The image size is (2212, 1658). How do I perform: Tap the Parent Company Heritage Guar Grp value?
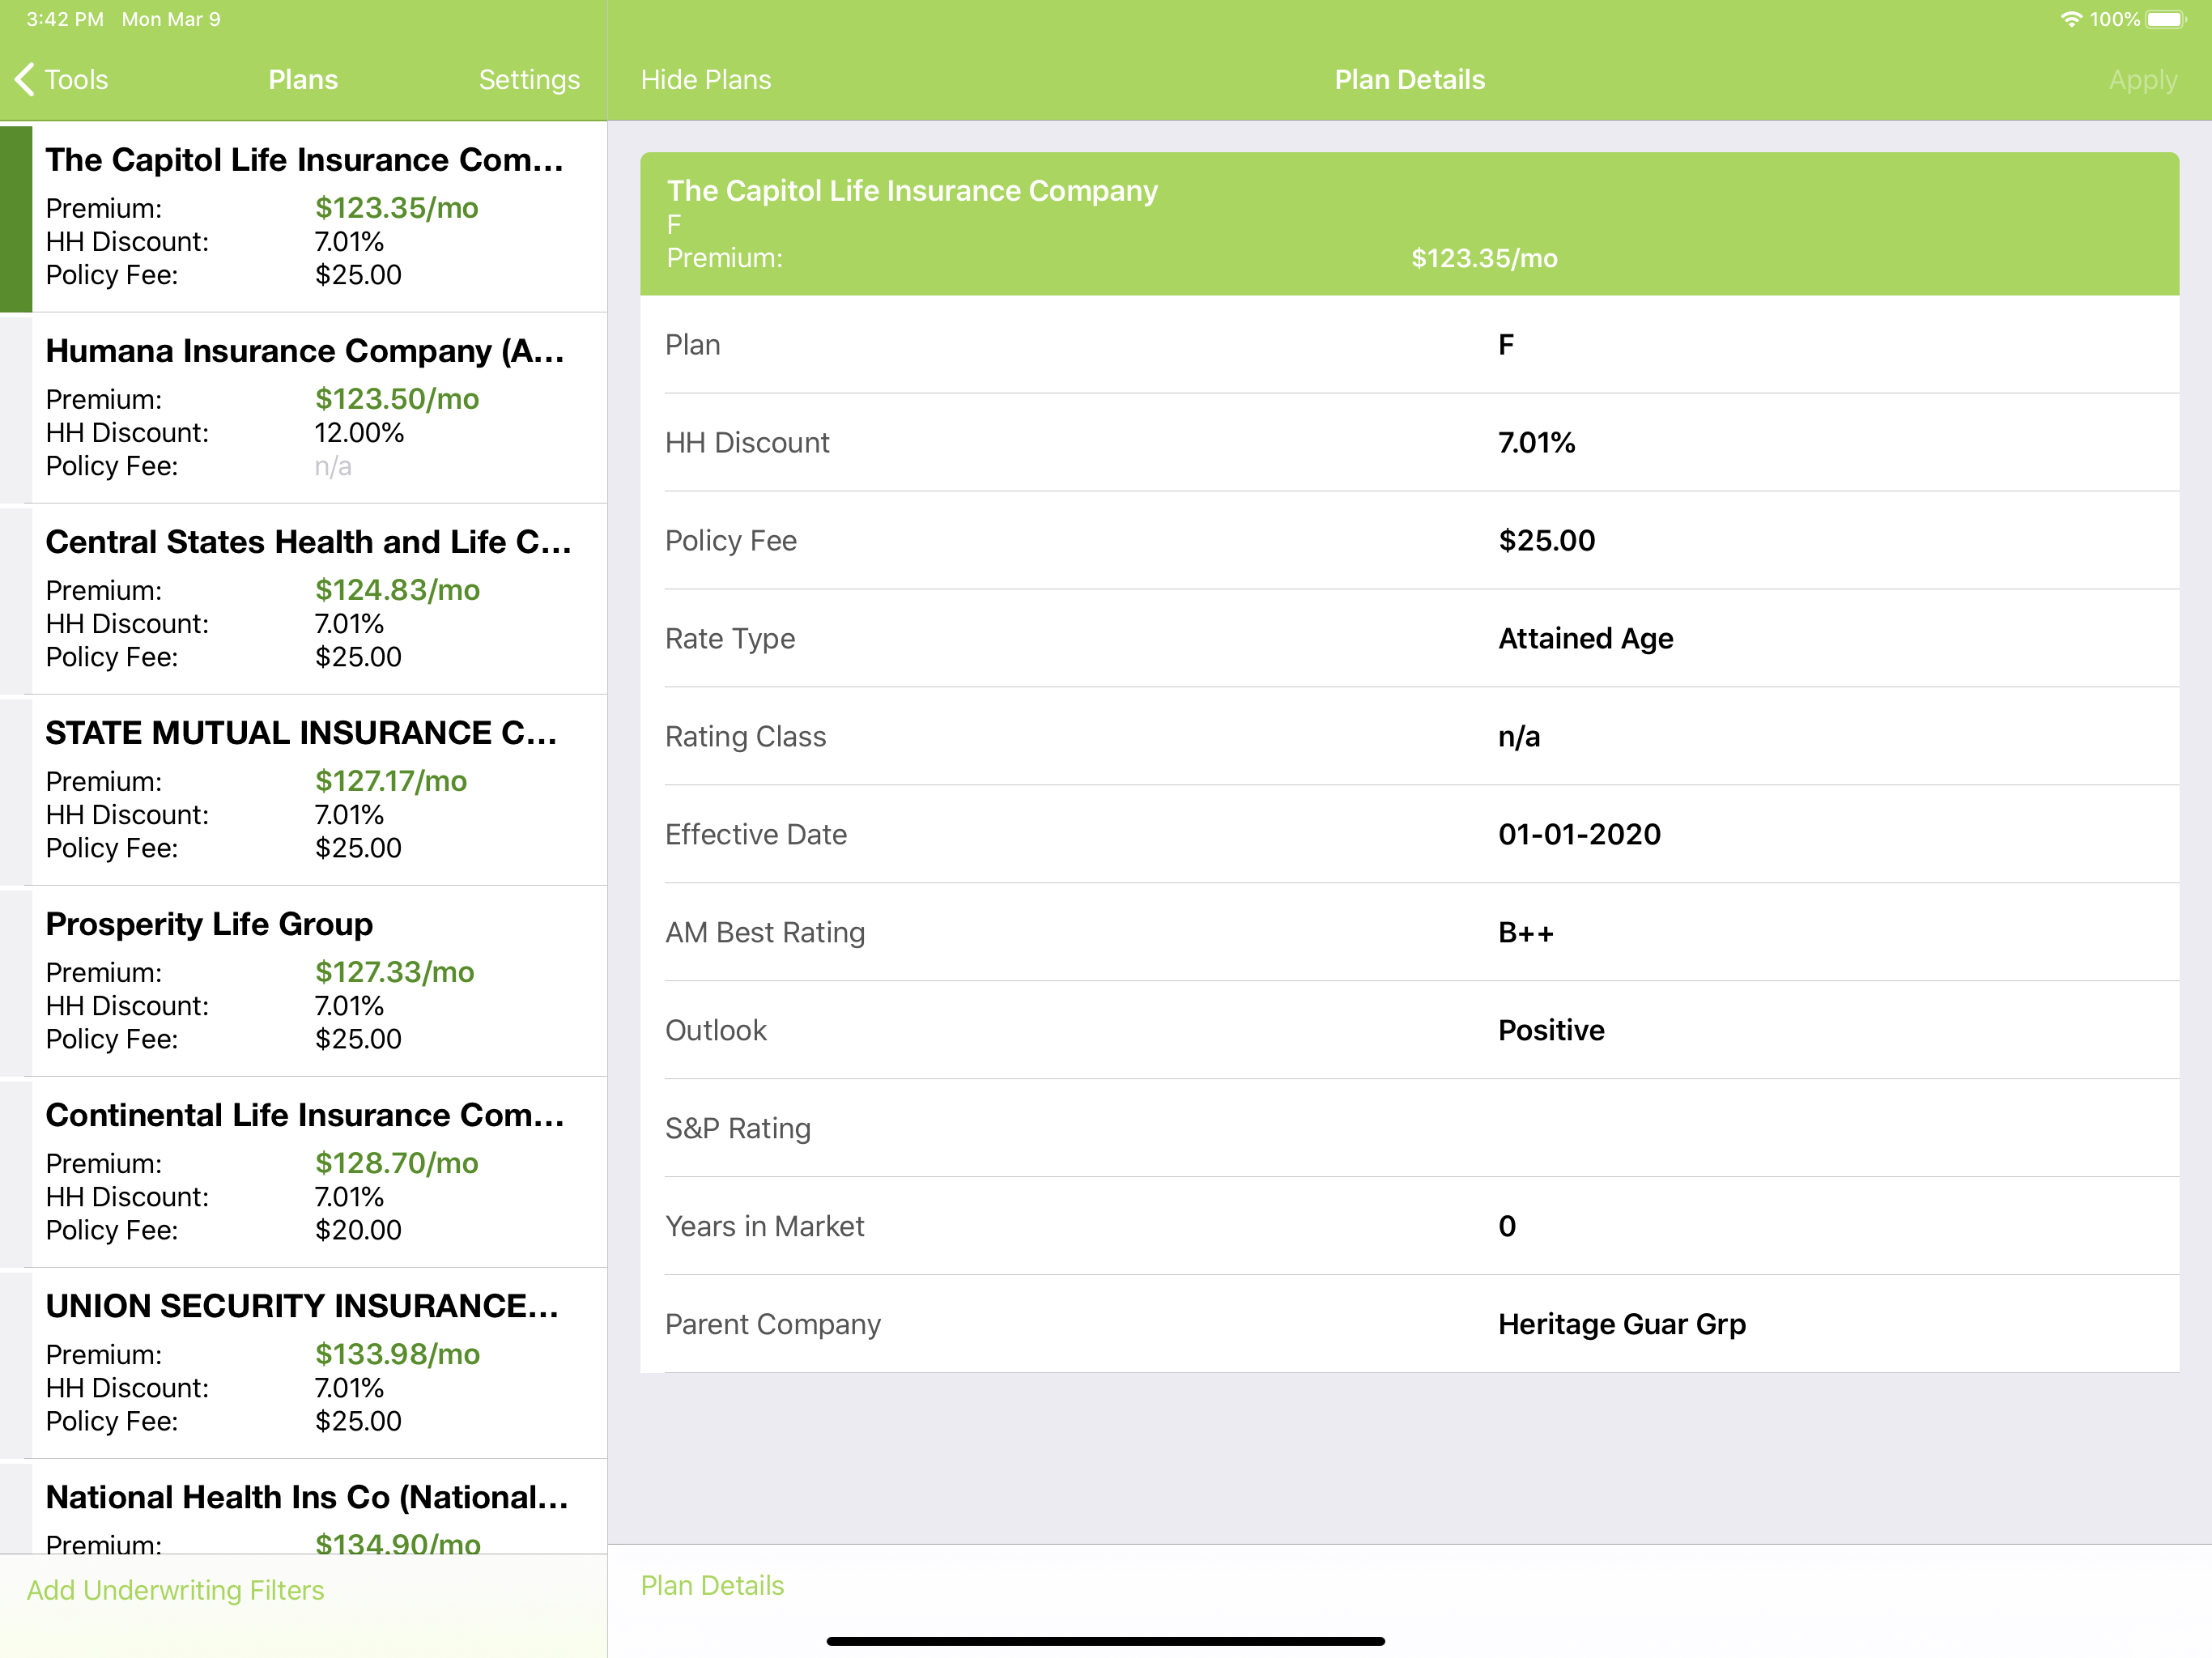(1622, 1325)
